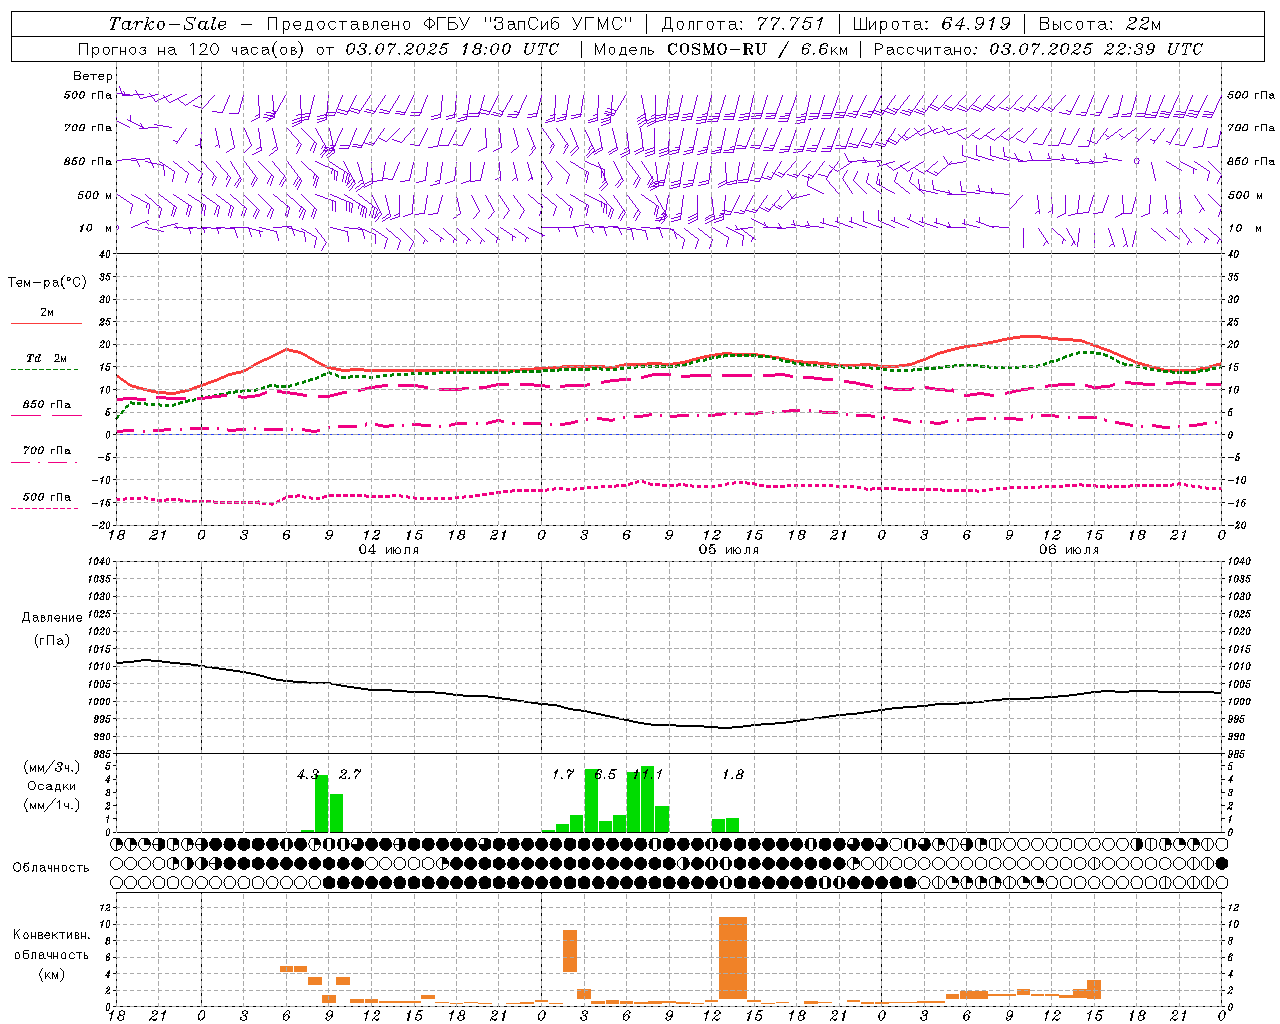Click the (гПа) unit under Давление

52,640
